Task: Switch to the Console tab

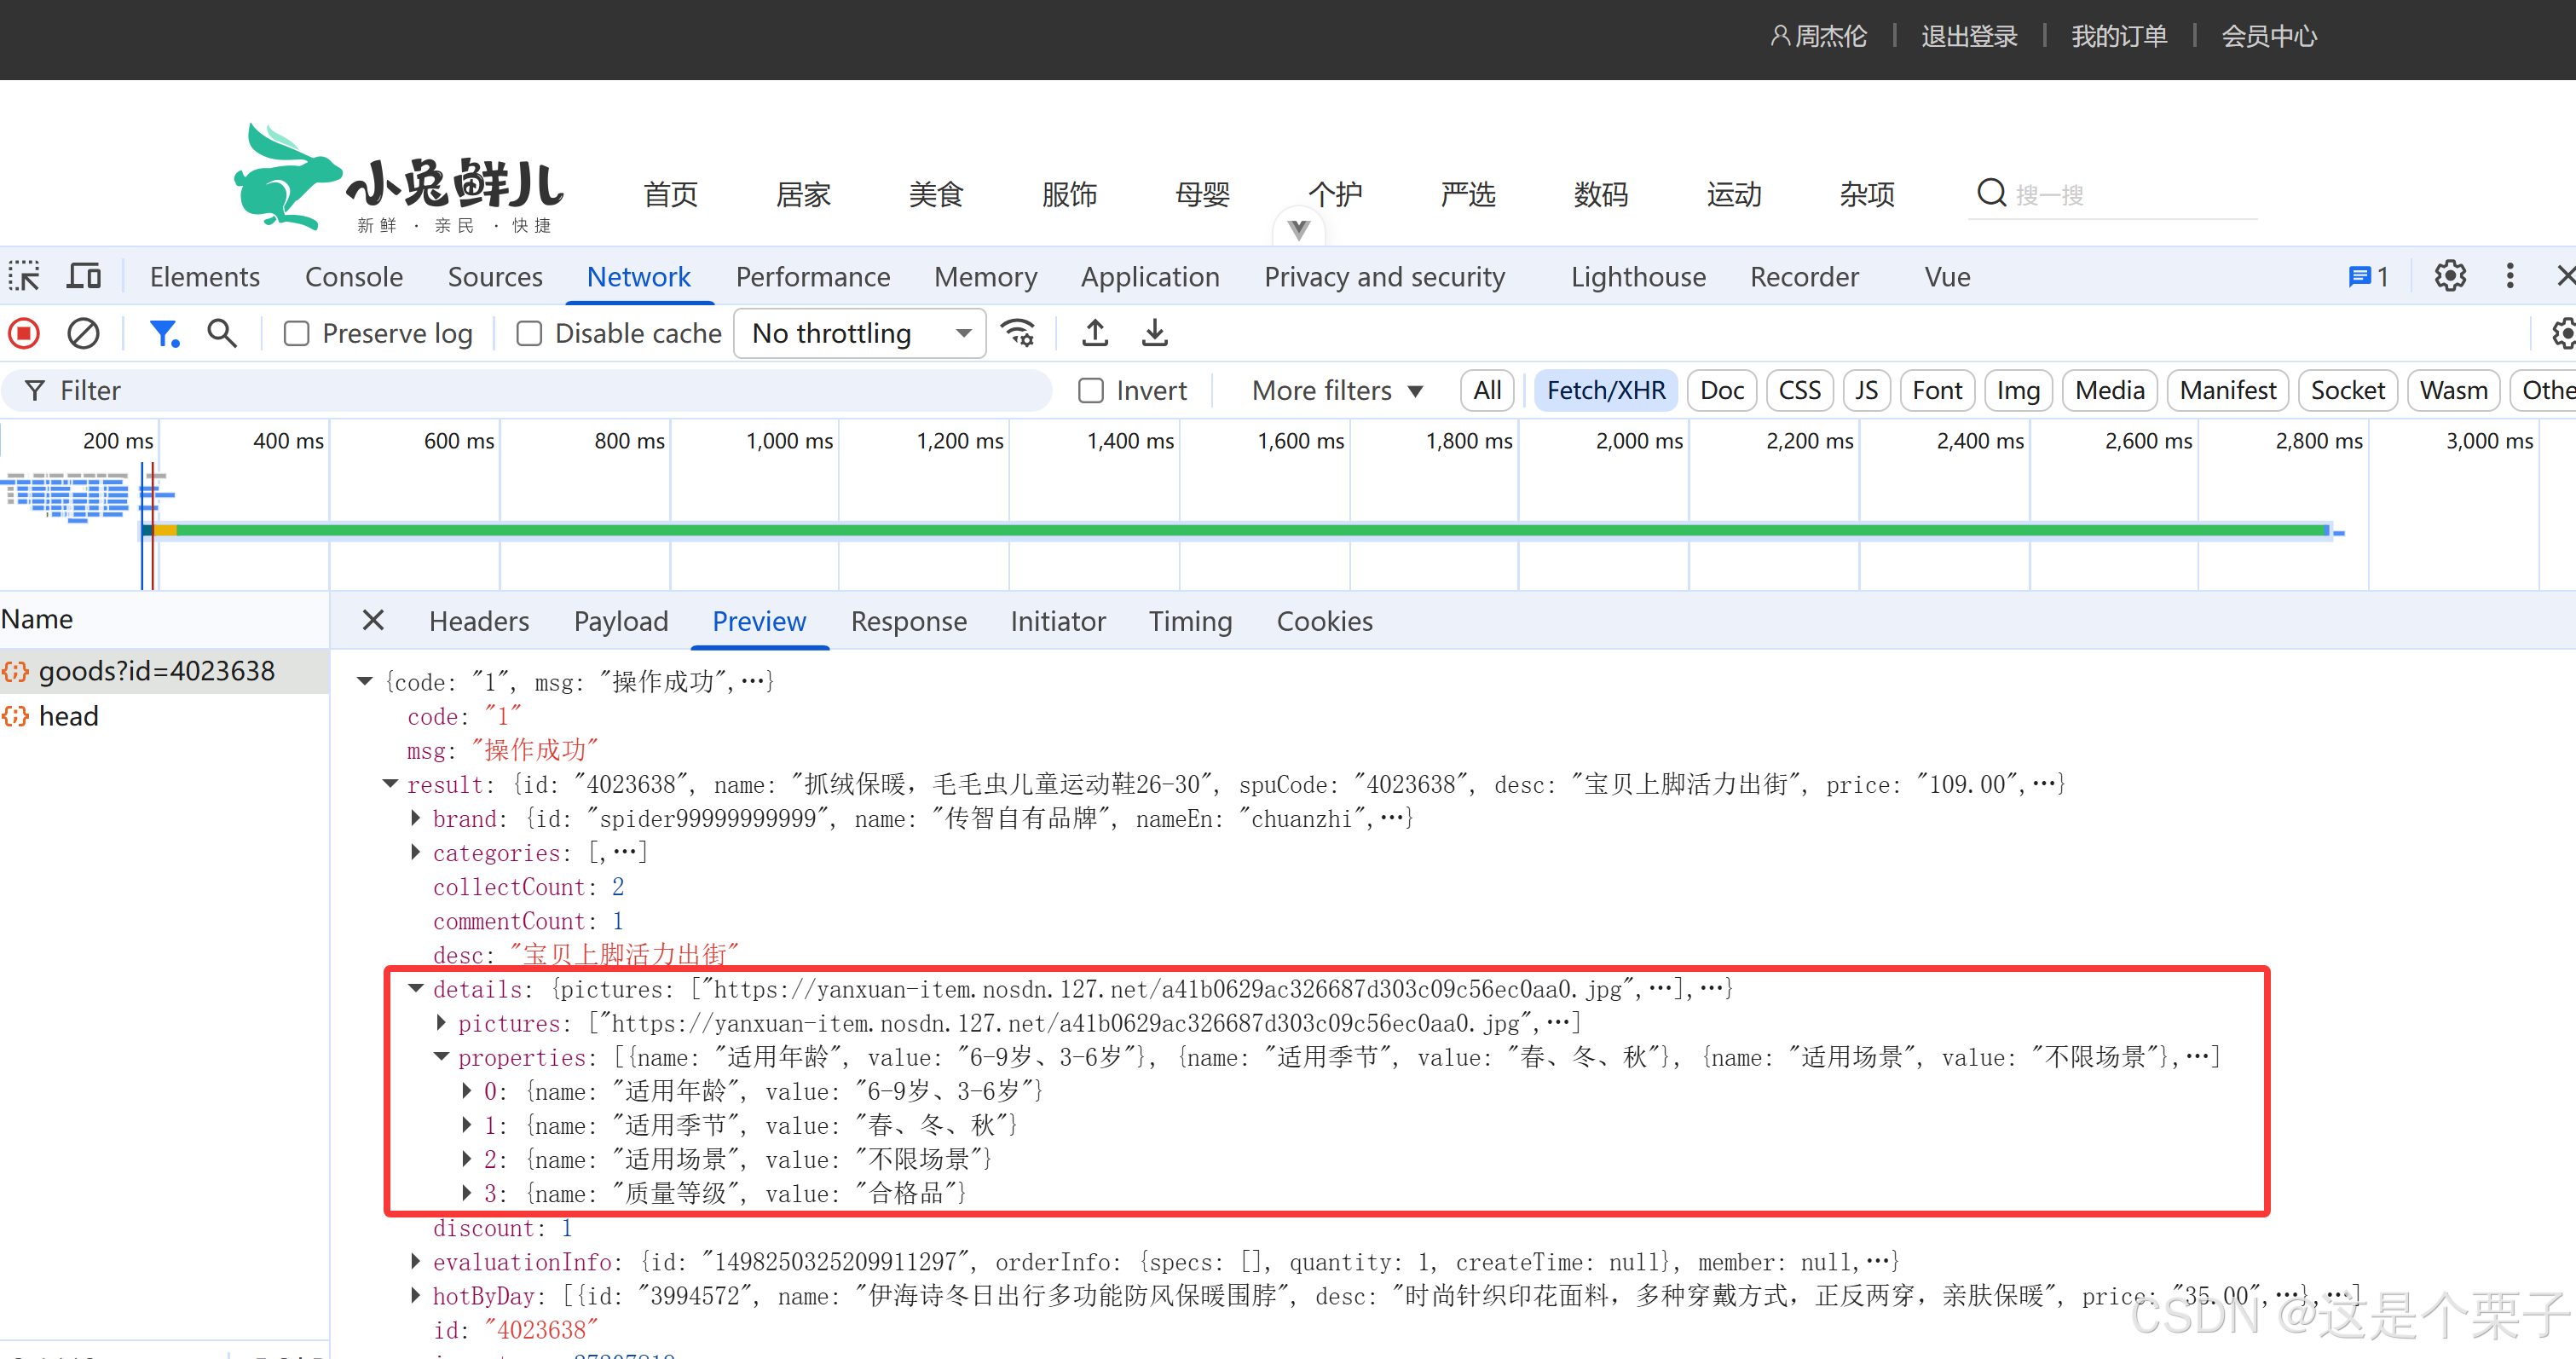Action: [x=353, y=276]
